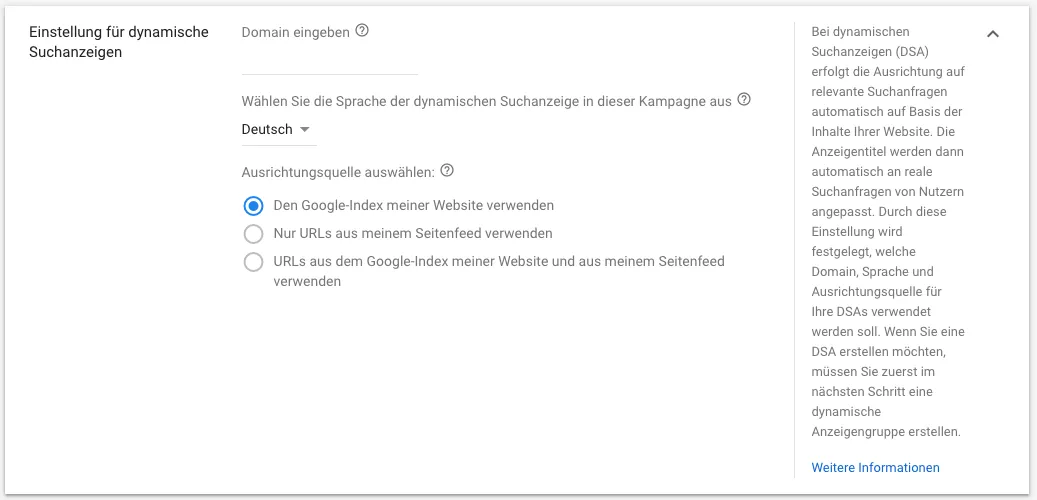Click the Wählen Sie die Sprache prompt text
This screenshot has height=500, width=1037.
487,101
